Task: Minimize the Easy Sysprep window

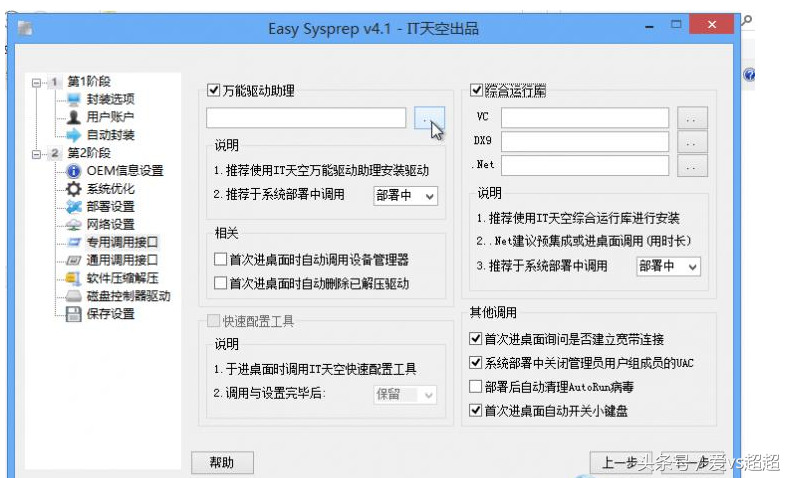Action: [649, 25]
